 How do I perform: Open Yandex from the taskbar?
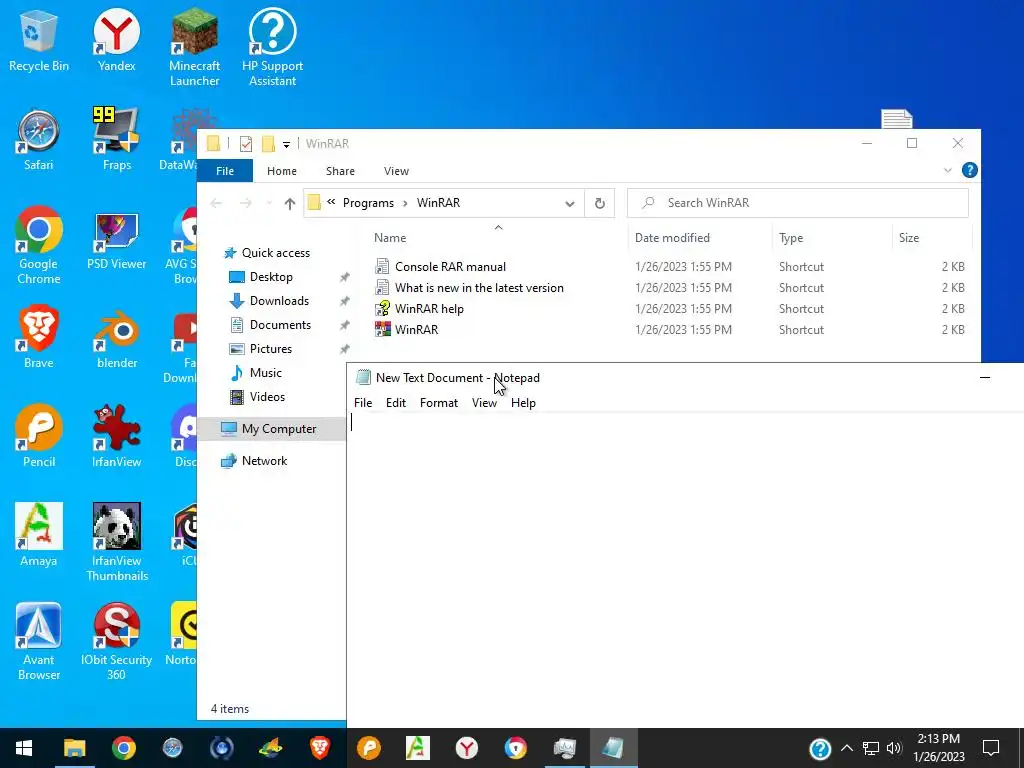[466, 748]
